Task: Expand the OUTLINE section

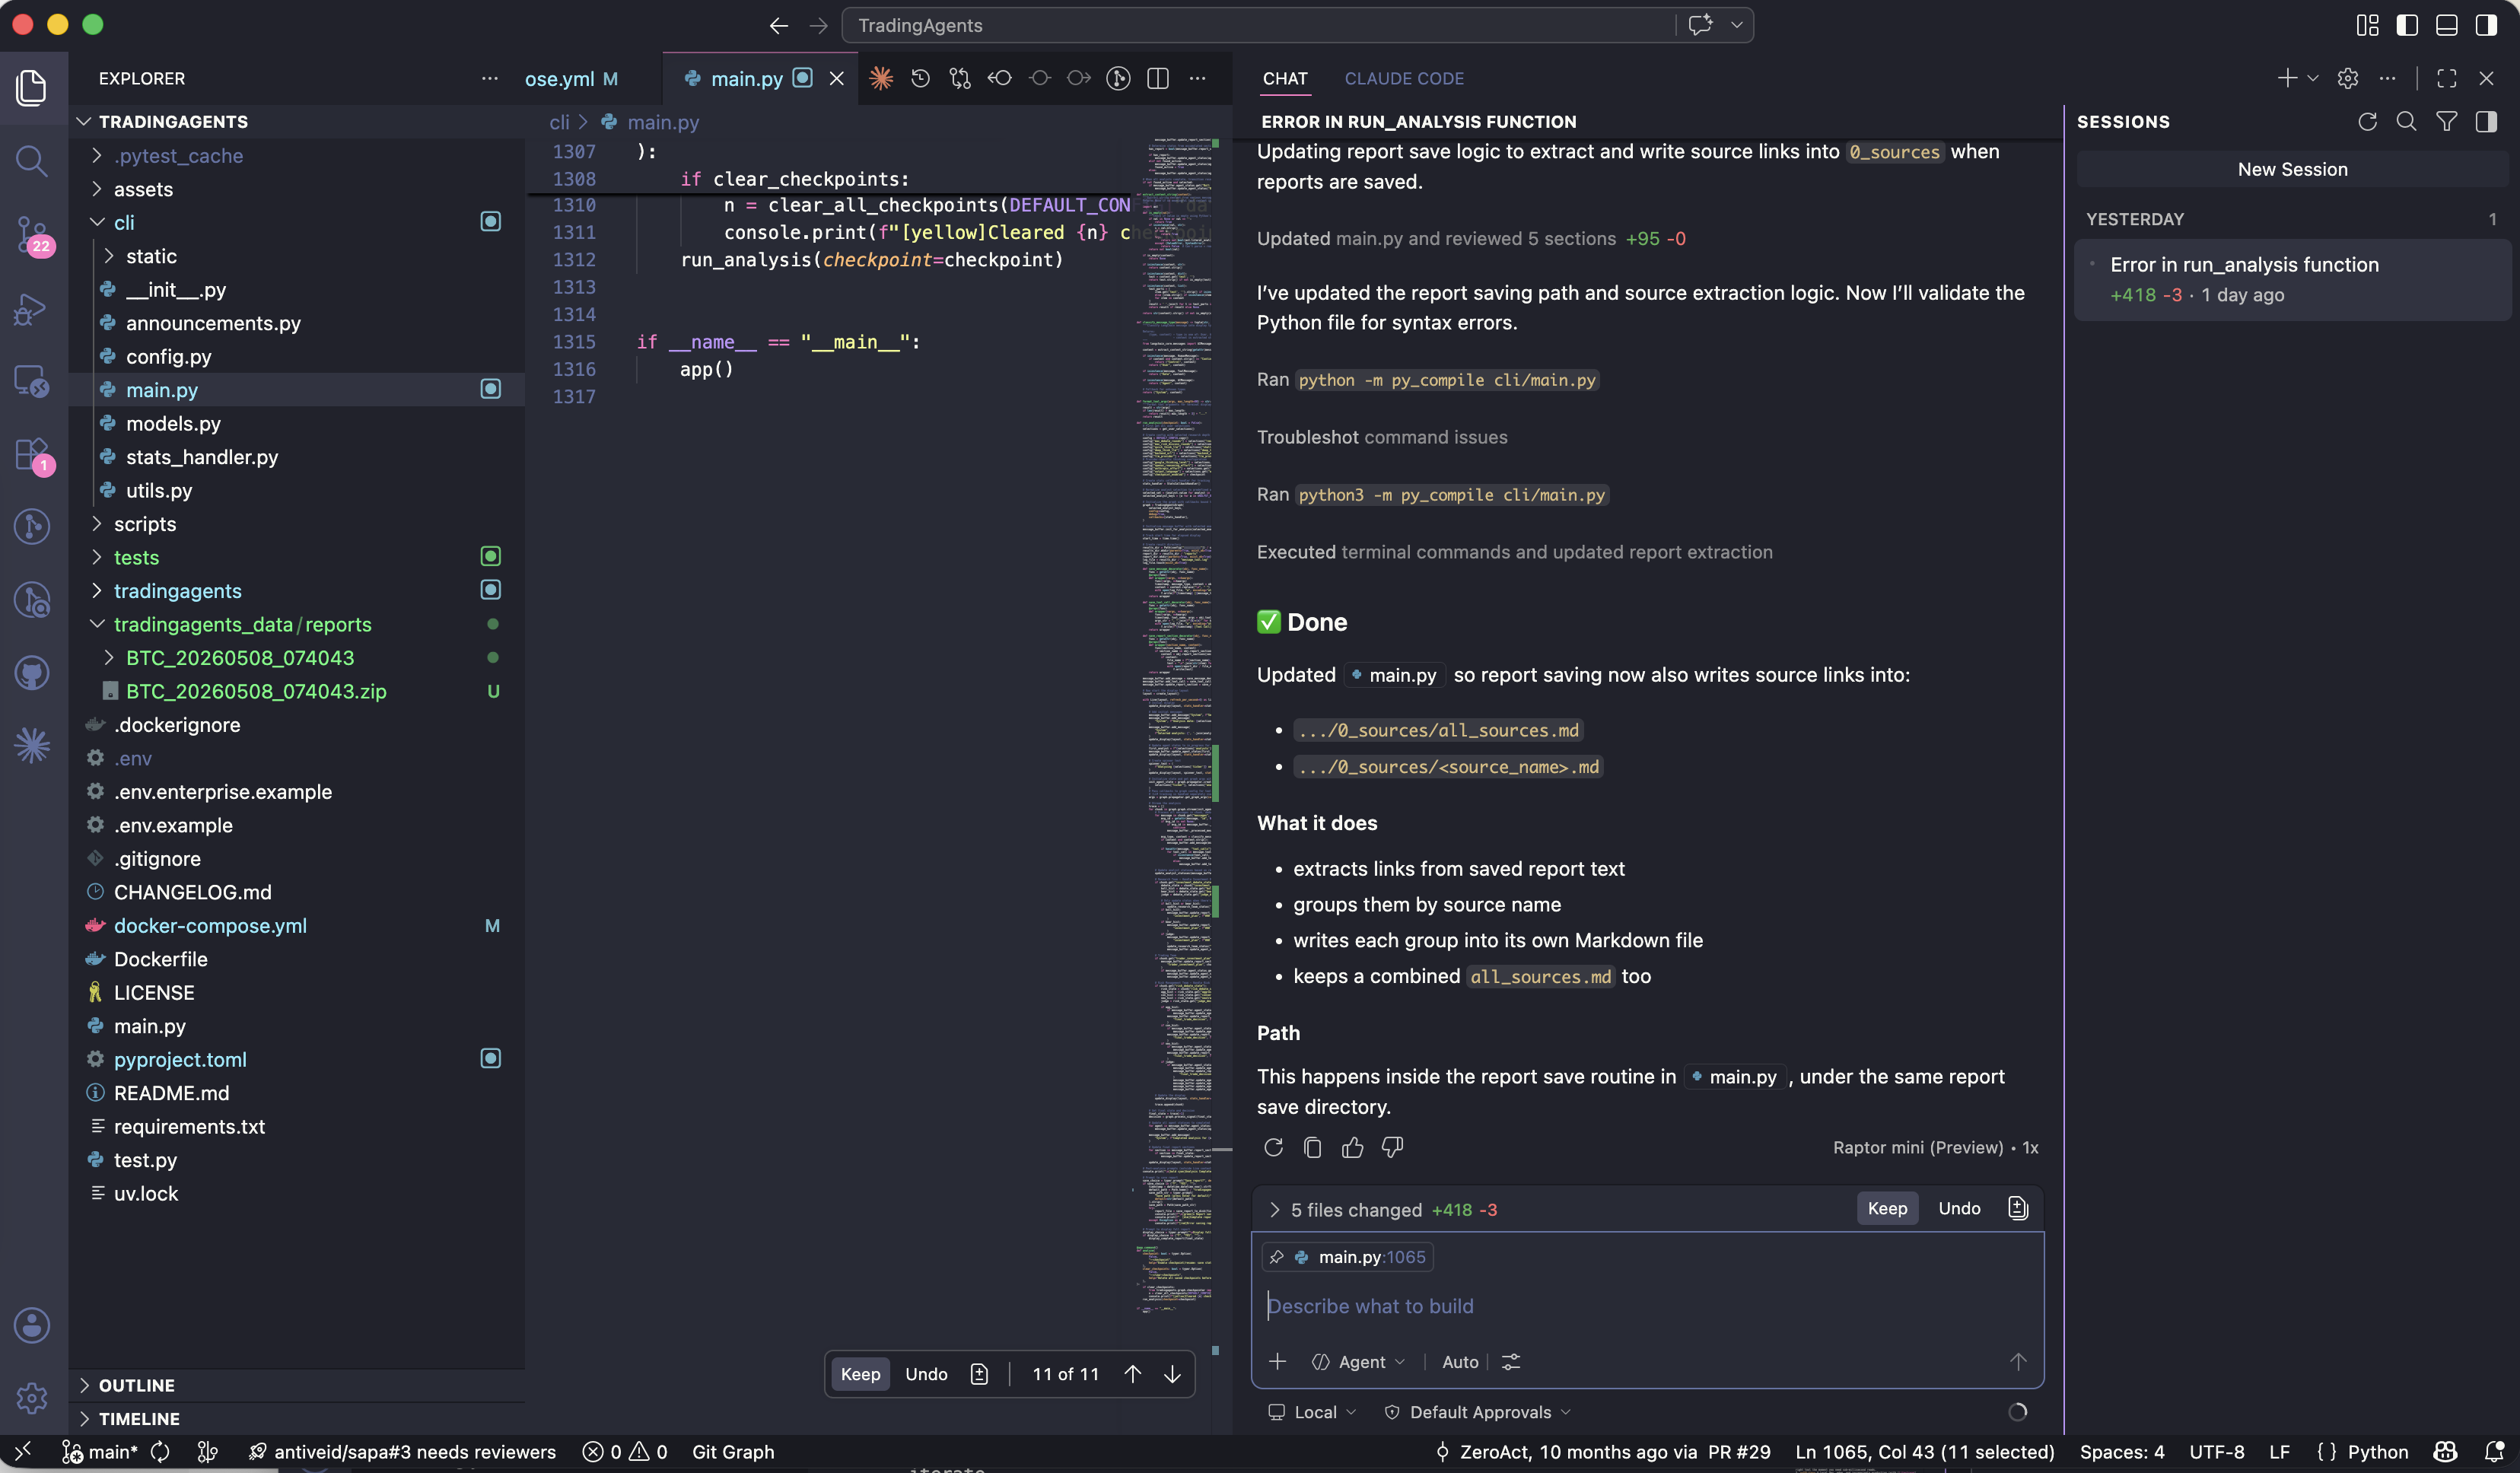Action: (x=85, y=1385)
